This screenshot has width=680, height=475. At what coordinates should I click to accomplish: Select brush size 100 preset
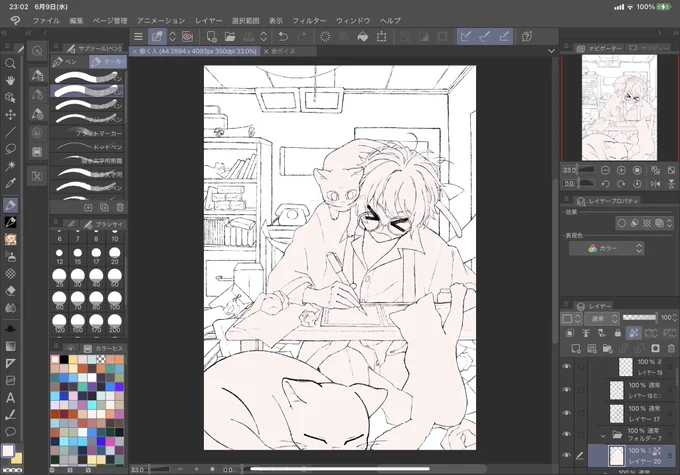click(x=114, y=300)
